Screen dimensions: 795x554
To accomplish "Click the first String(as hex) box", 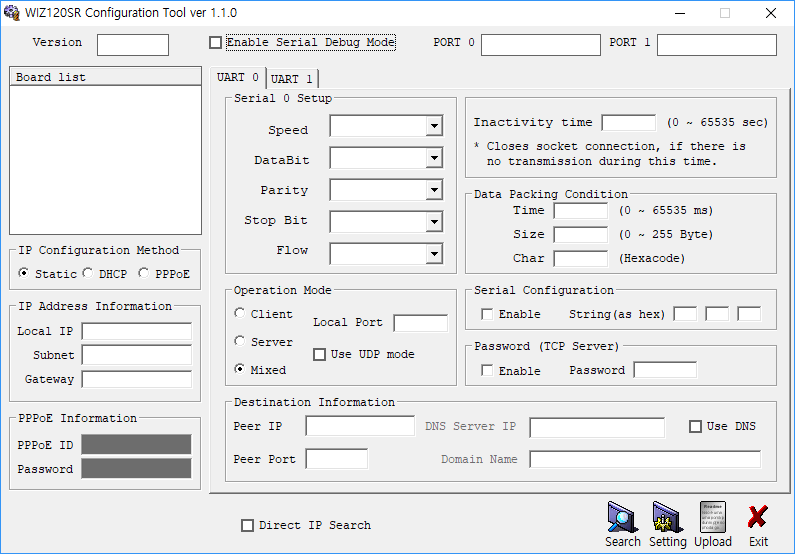I will click(x=685, y=314).
